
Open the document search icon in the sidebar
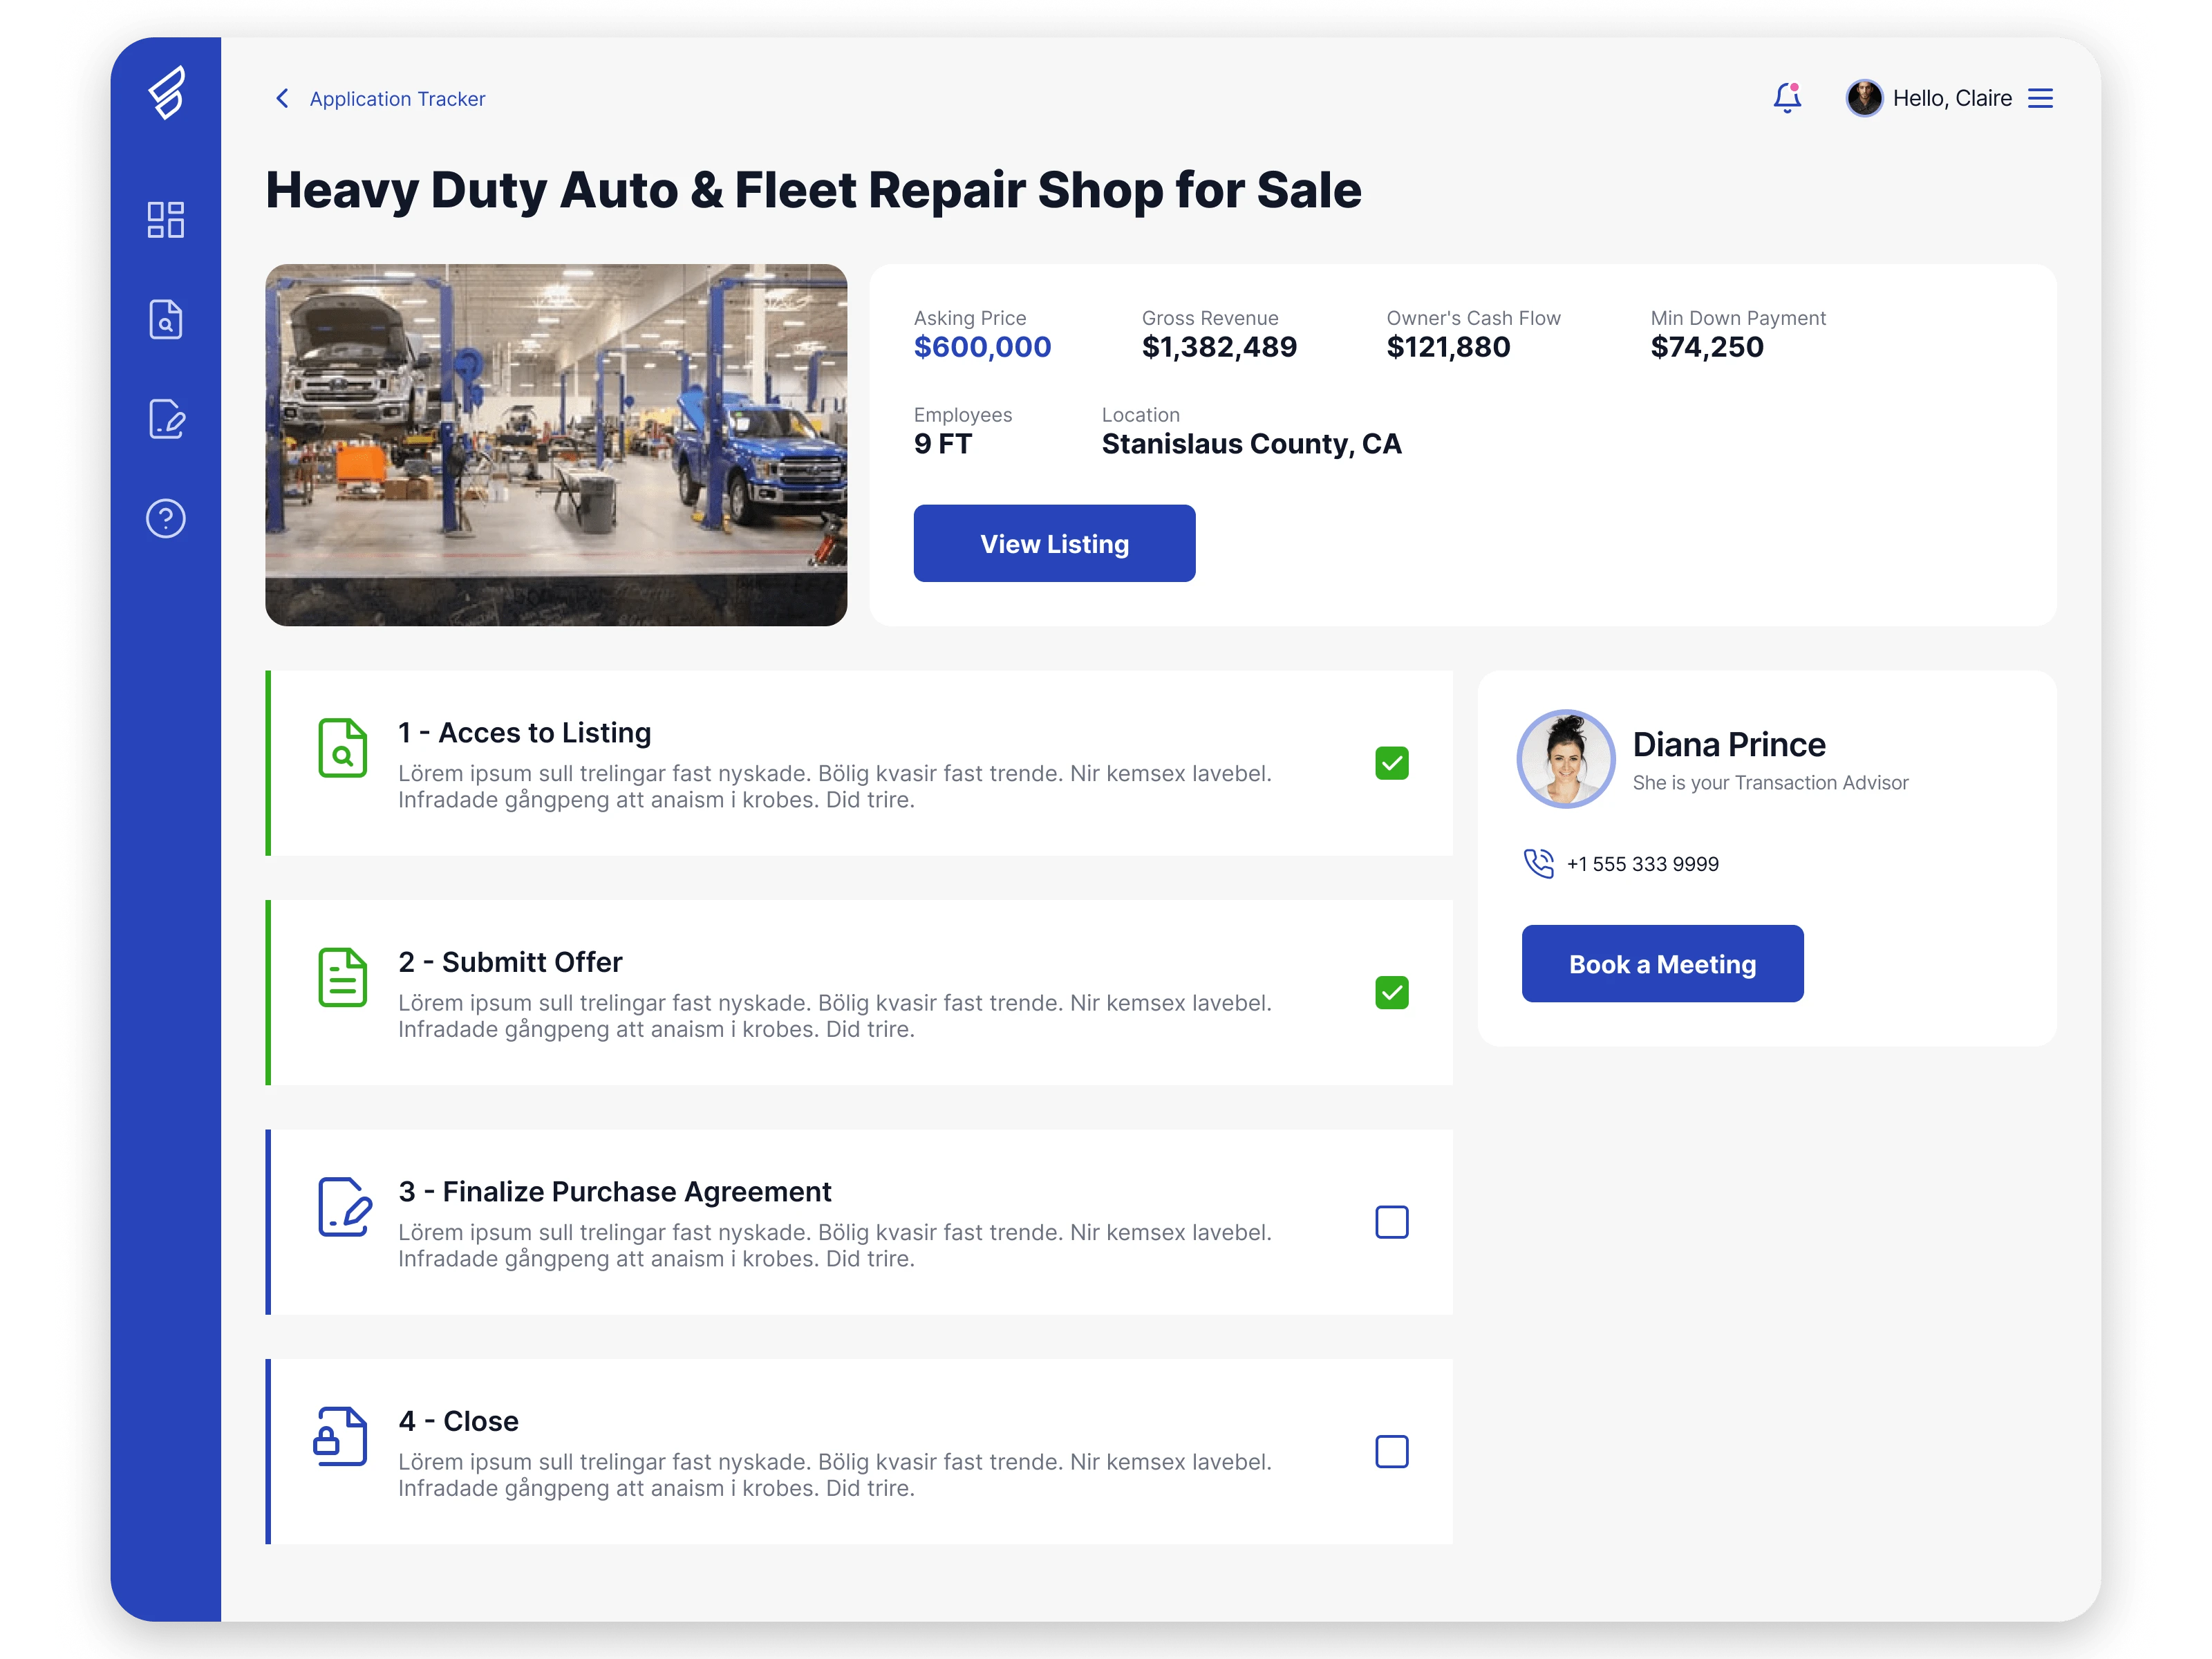pyautogui.click(x=166, y=320)
